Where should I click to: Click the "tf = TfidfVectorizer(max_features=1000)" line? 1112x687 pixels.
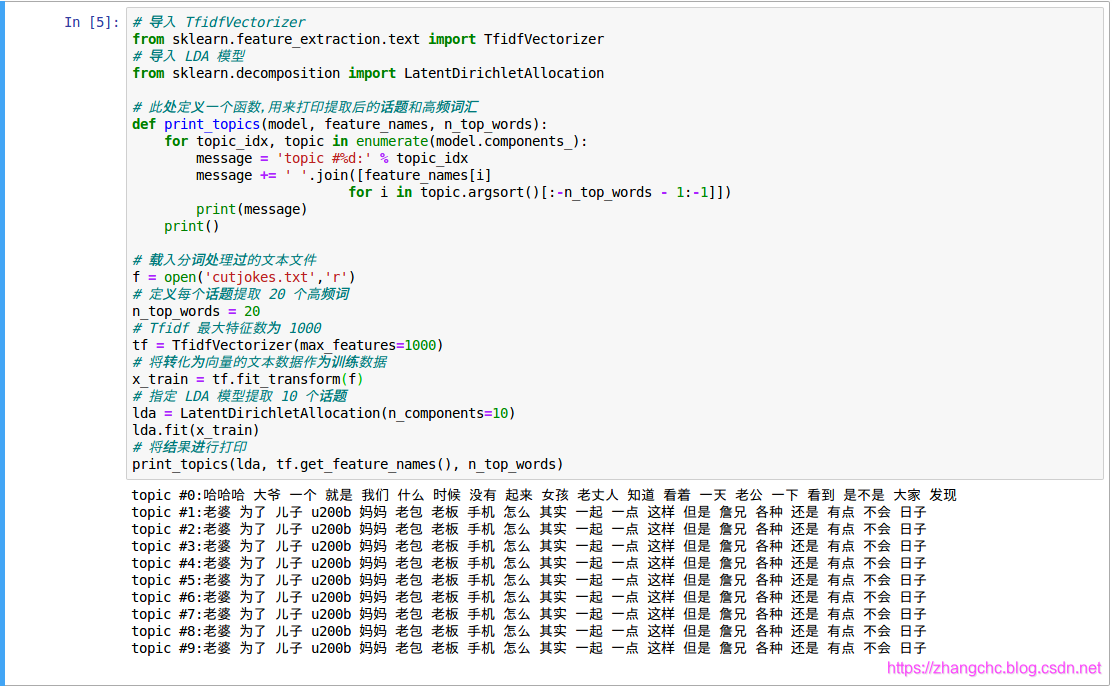point(288,345)
